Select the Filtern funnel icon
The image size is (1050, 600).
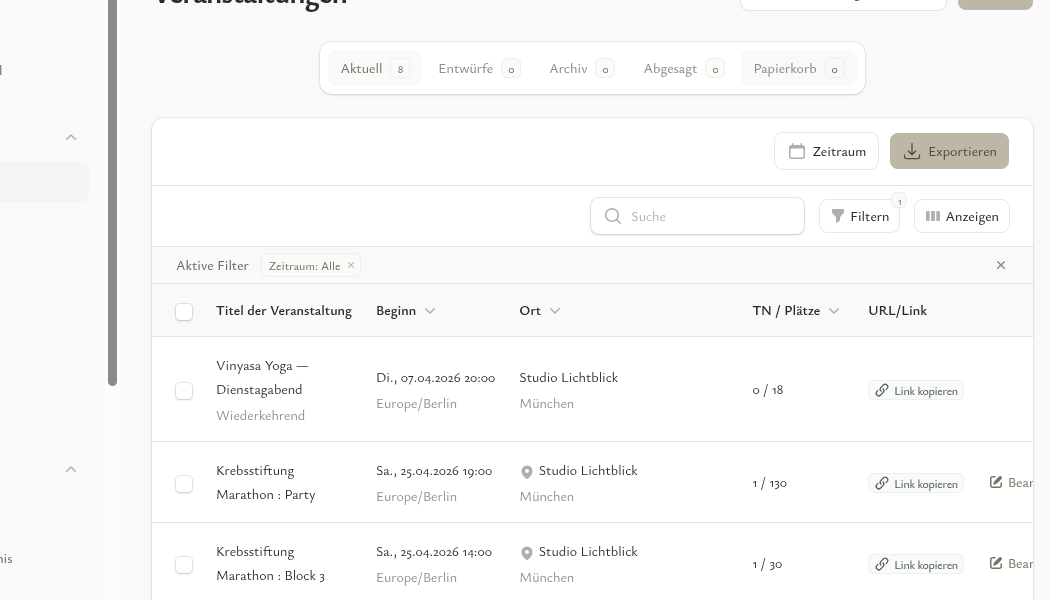838,216
